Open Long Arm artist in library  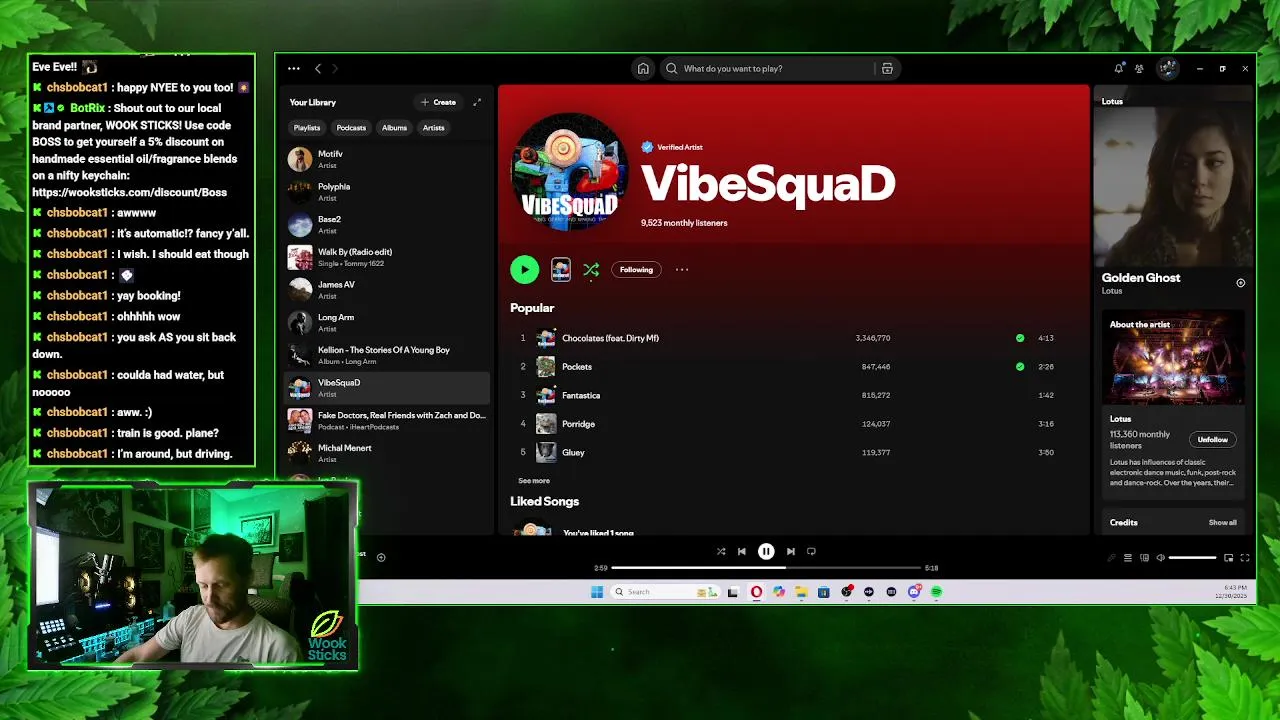tap(387, 322)
